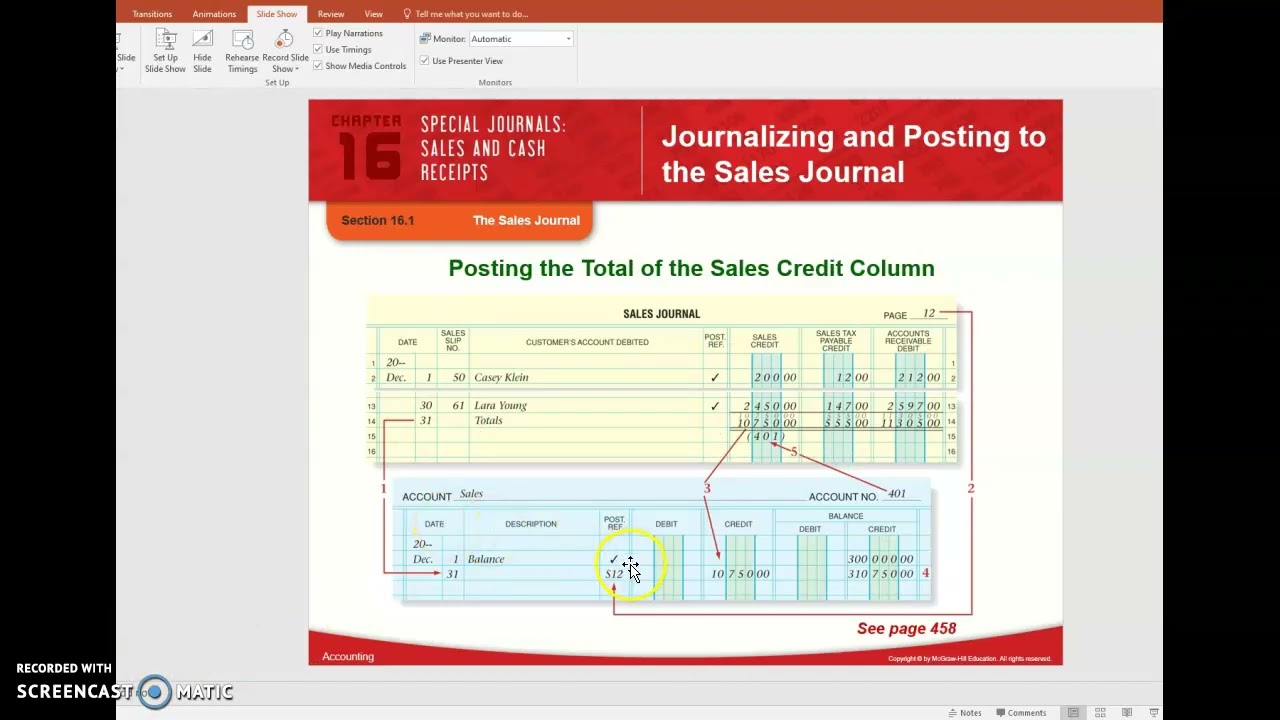Open the Monitor Automatic dropdown
This screenshot has width=1280, height=720.
[x=568, y=39]
